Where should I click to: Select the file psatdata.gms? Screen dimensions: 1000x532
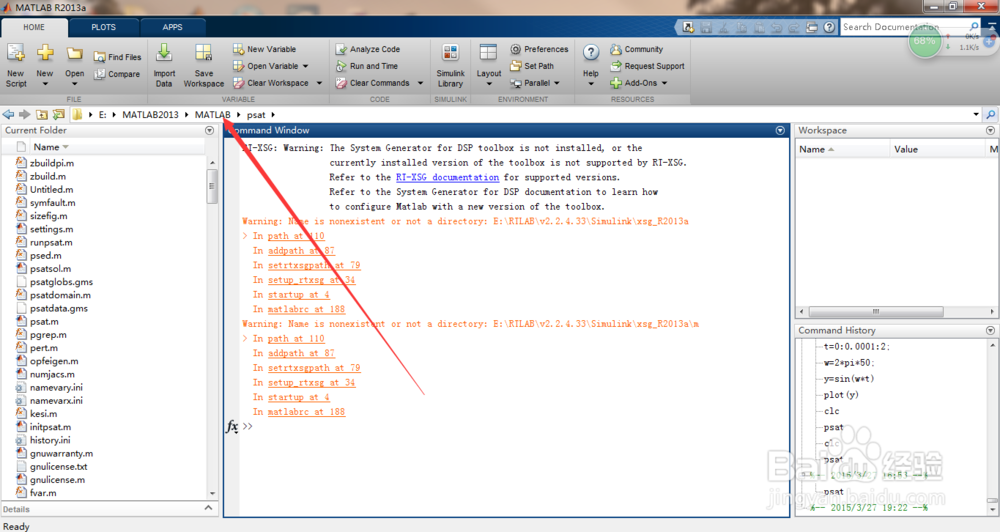click(x=59, y=308)
